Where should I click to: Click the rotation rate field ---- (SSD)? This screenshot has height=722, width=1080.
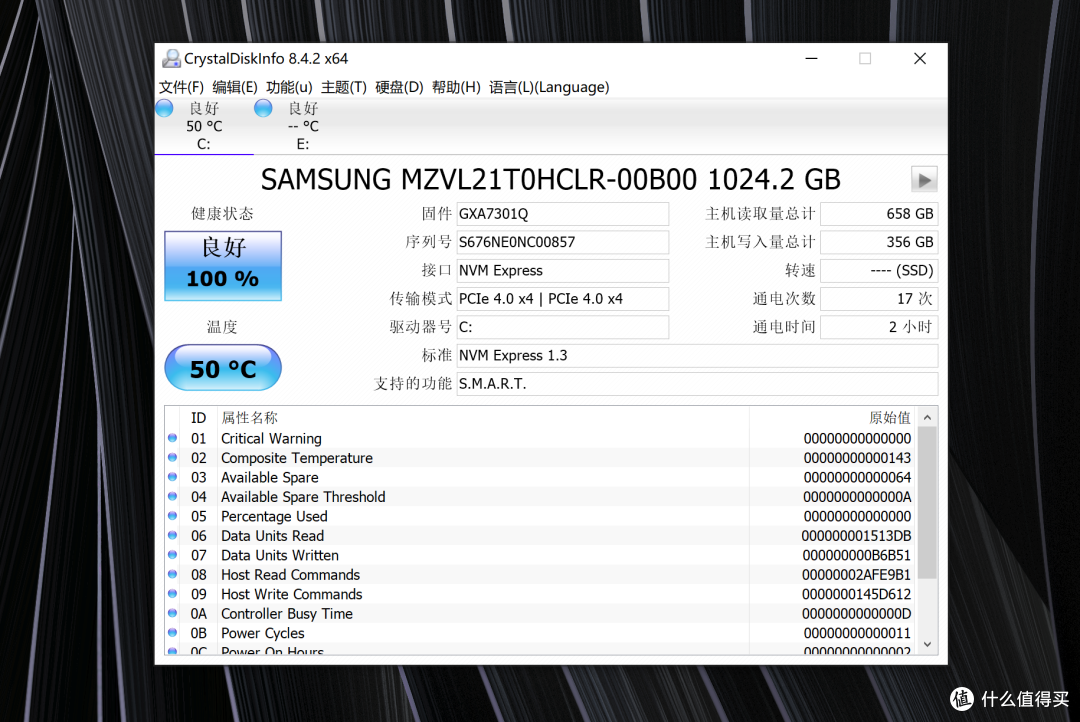[879, 271]
